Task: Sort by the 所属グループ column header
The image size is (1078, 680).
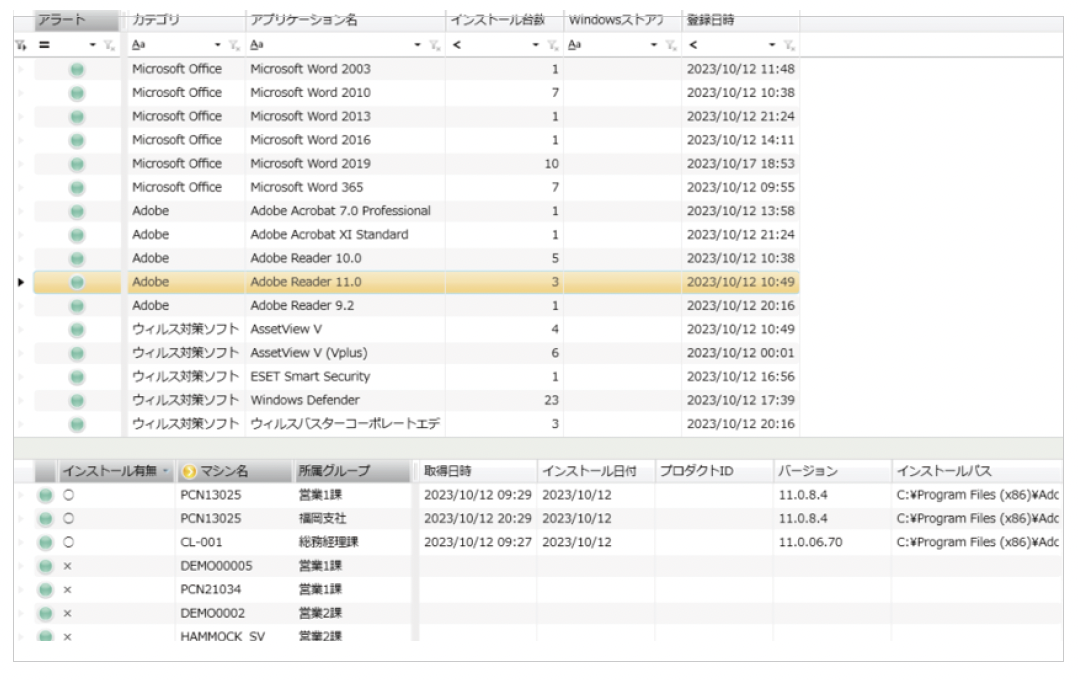Action: (351, 472)
